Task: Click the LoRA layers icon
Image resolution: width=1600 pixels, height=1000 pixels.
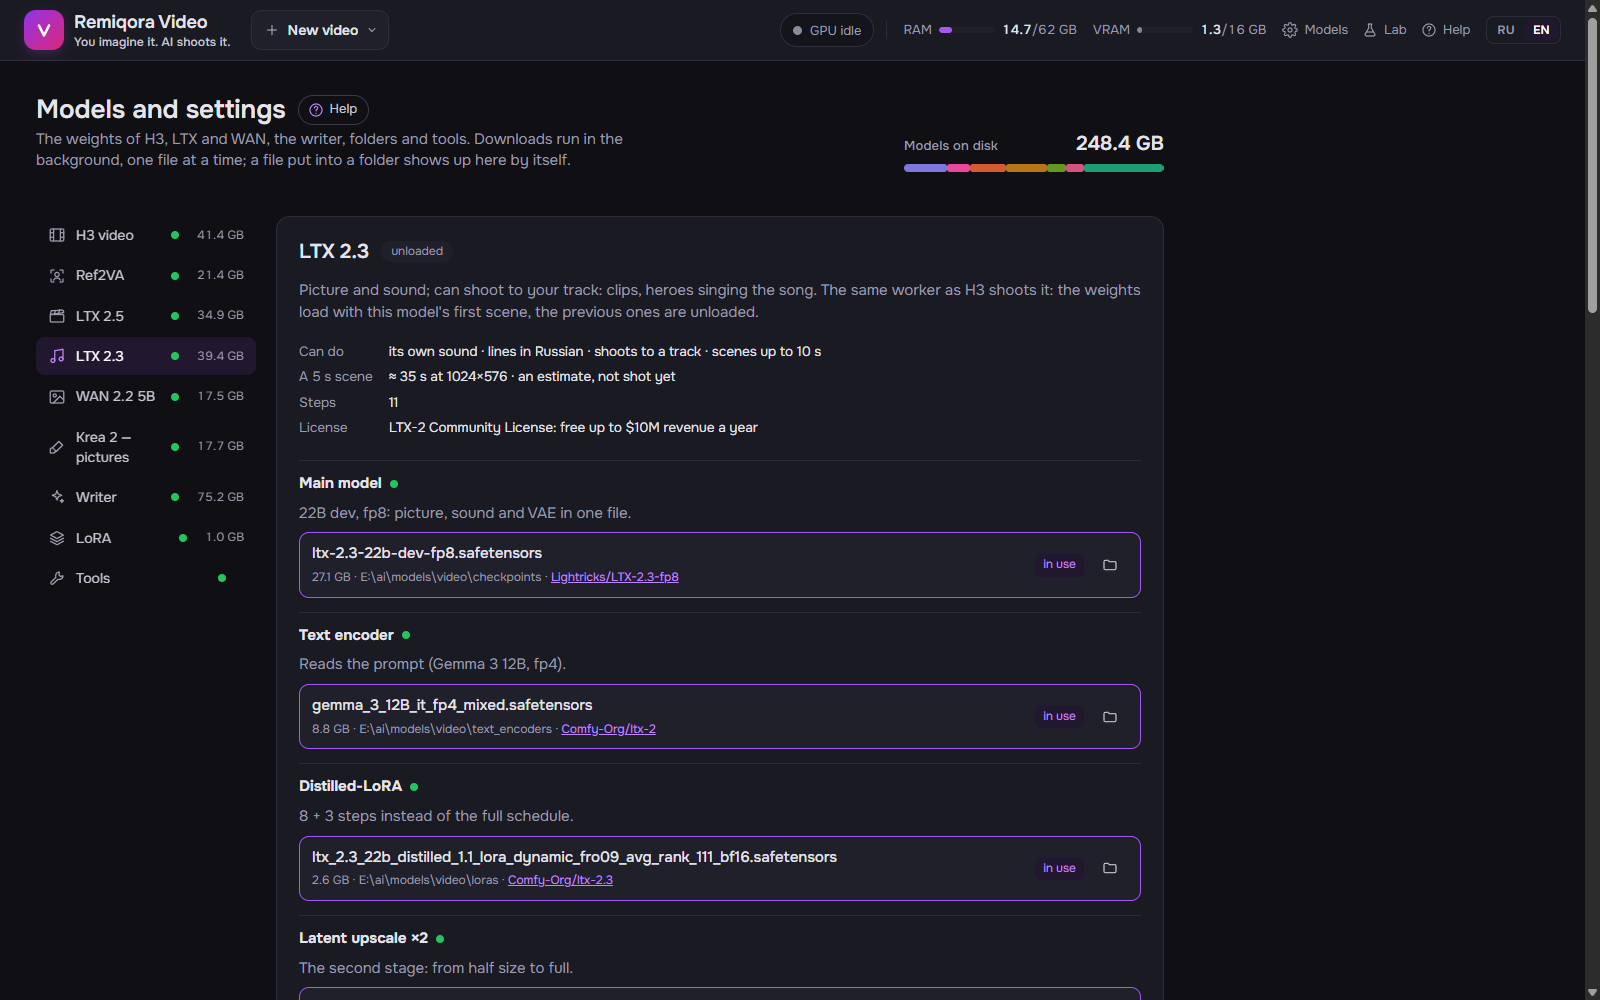Action: pos(57,538)
